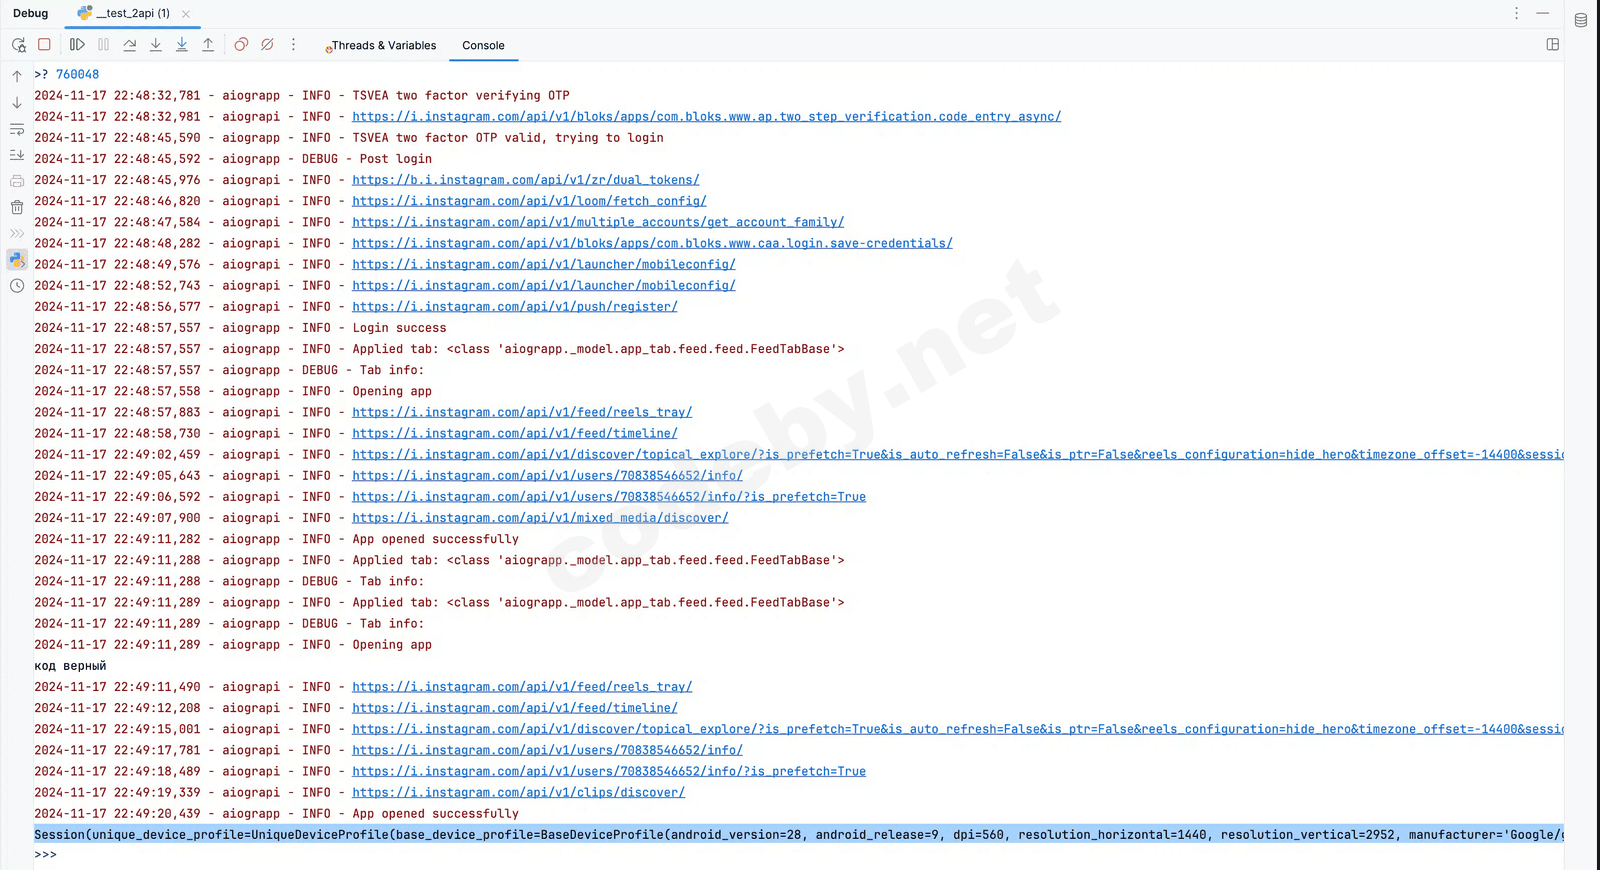Mute all breakpoints

pyautogui.click(x=267, y=44)
